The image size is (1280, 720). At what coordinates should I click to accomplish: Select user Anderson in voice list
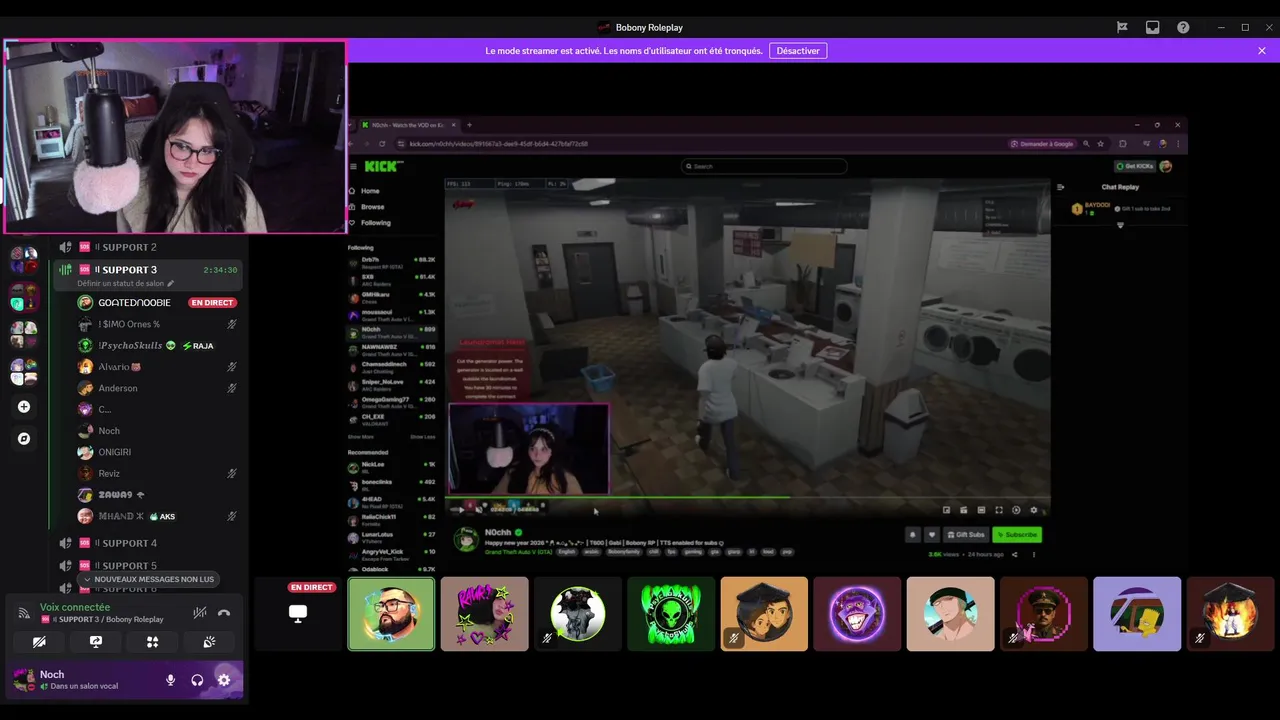tap(158, 388)
